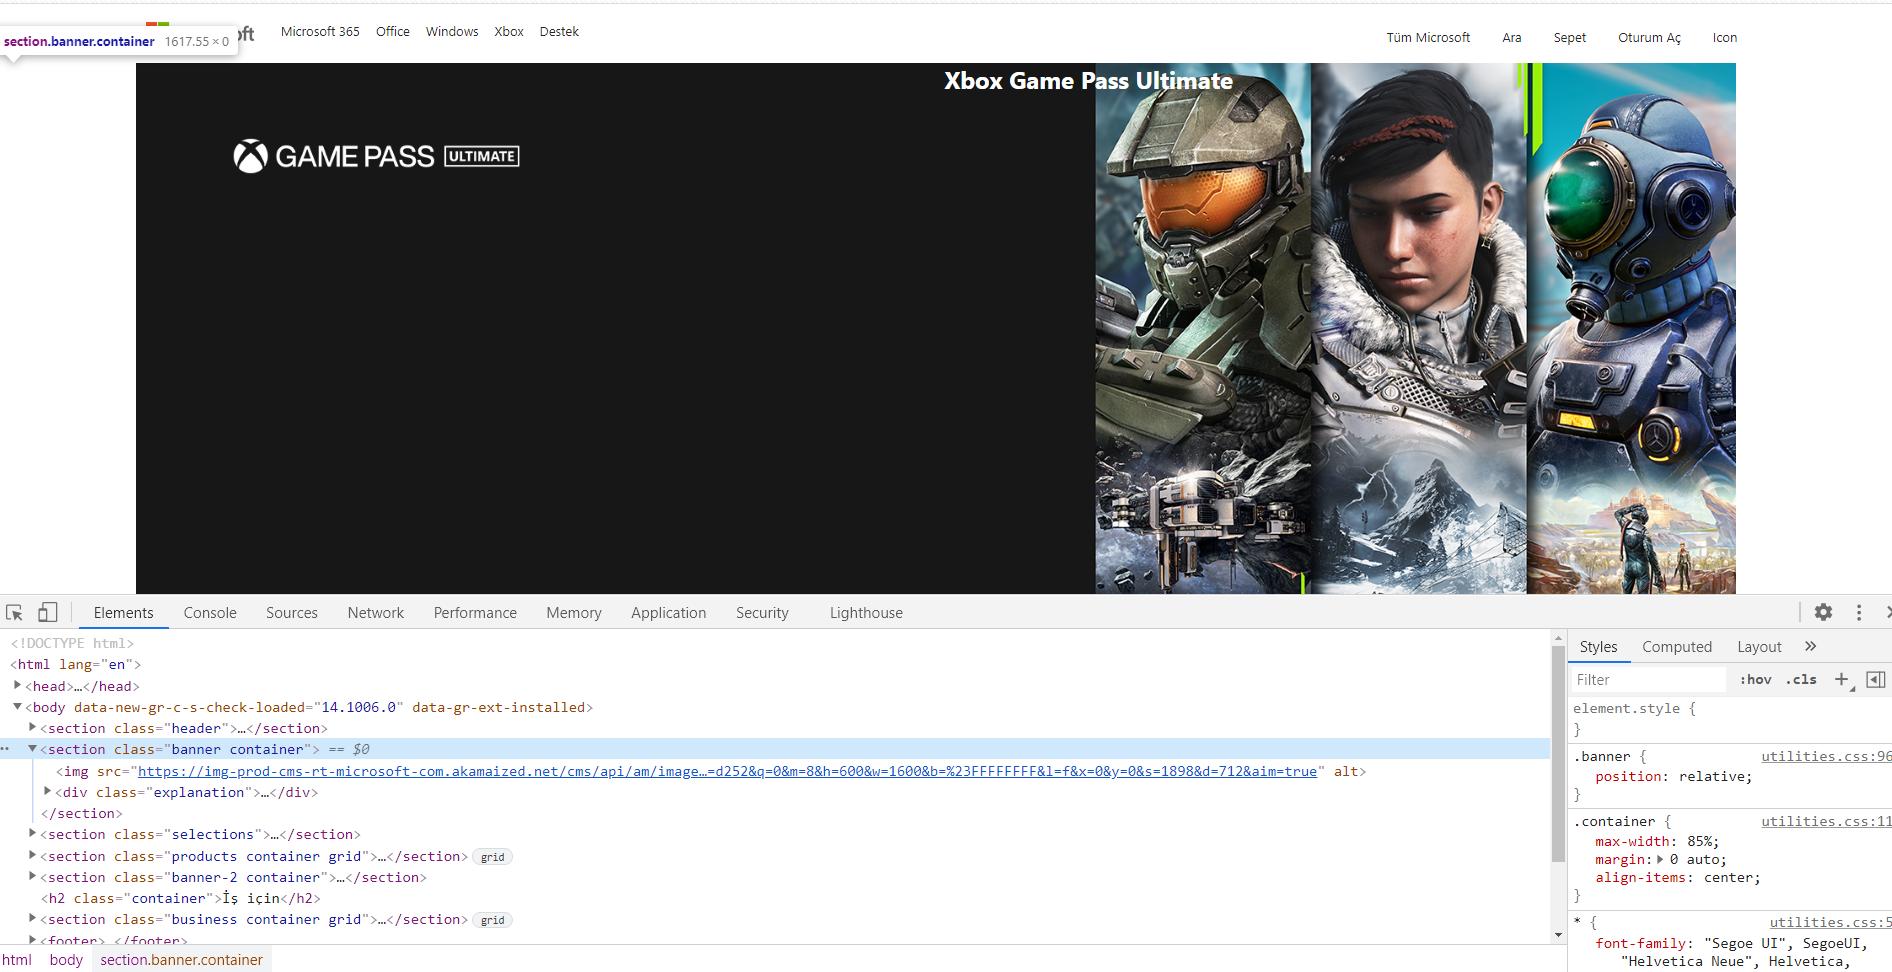Expand the div class explanation node
The width and height of the screenshot is (1892, 972).
(47, 791)
